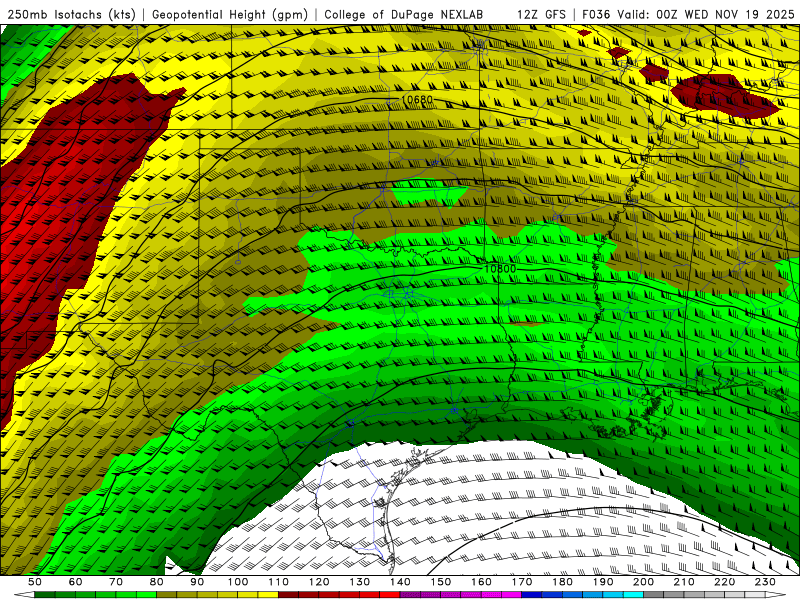Click the 170 value on the color scale
This screenshot has width=800, height=600.
point(522,582)
